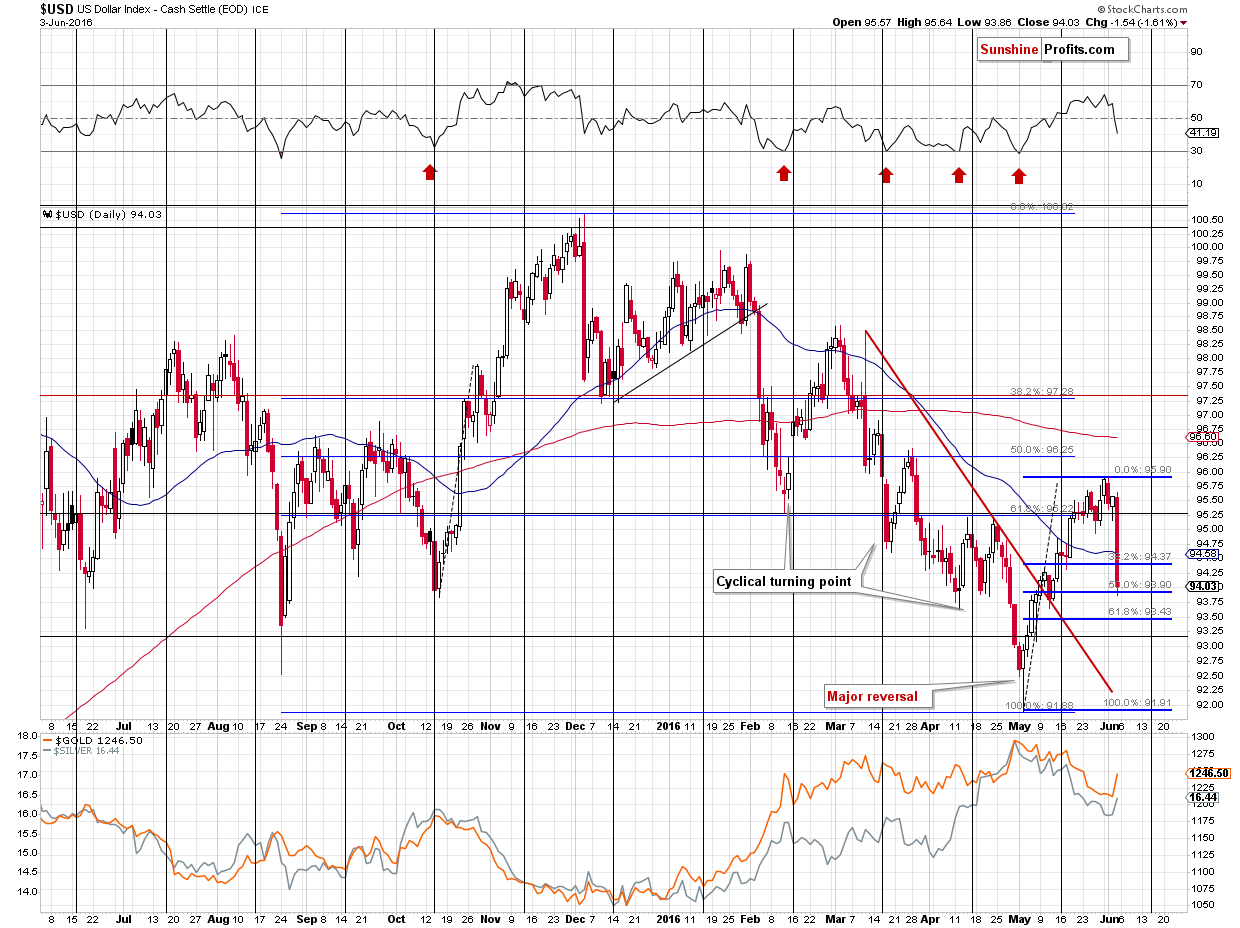This screenshot has height=928, width=1240.
Task: Click the '100.0%: 91.91' Fibonacci label
Action: [x=1138, y=703]
